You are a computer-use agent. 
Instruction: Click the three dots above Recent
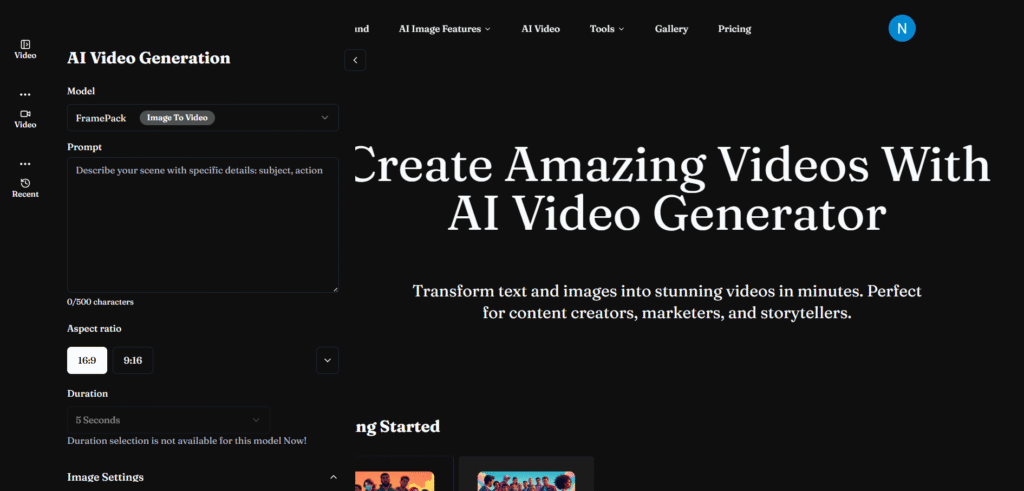[25, 164]
